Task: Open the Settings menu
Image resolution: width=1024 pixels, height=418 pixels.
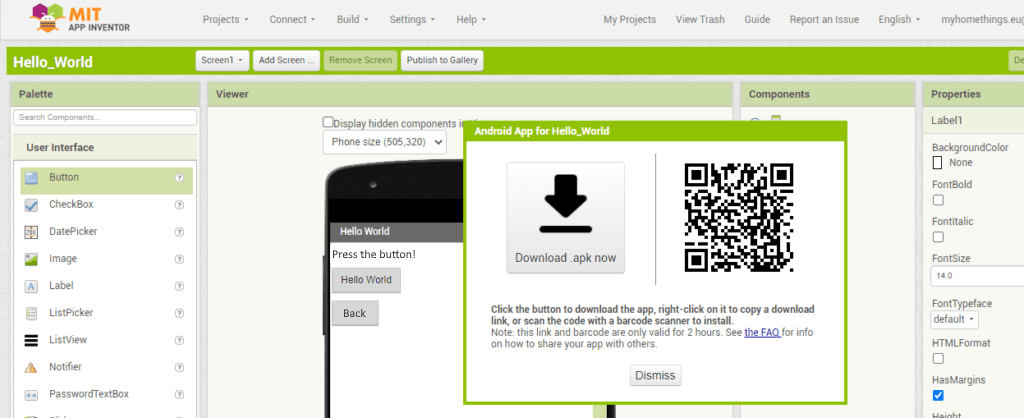Action: (x=412, y=20)
